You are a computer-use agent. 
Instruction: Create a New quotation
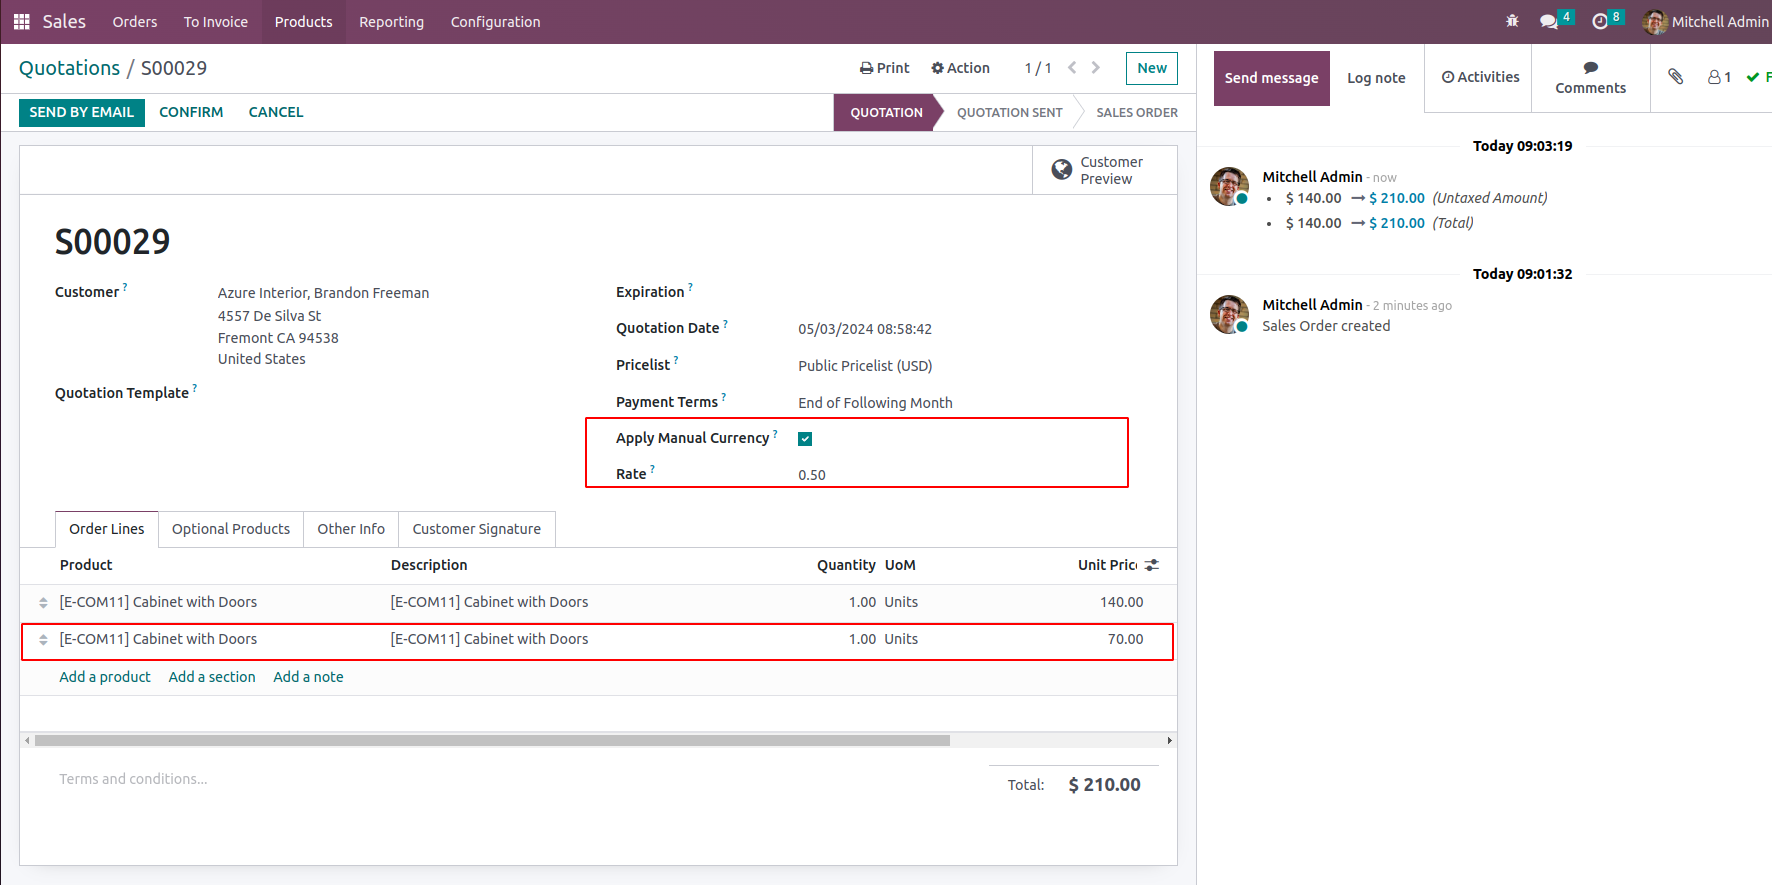[x=1152, y=68]
